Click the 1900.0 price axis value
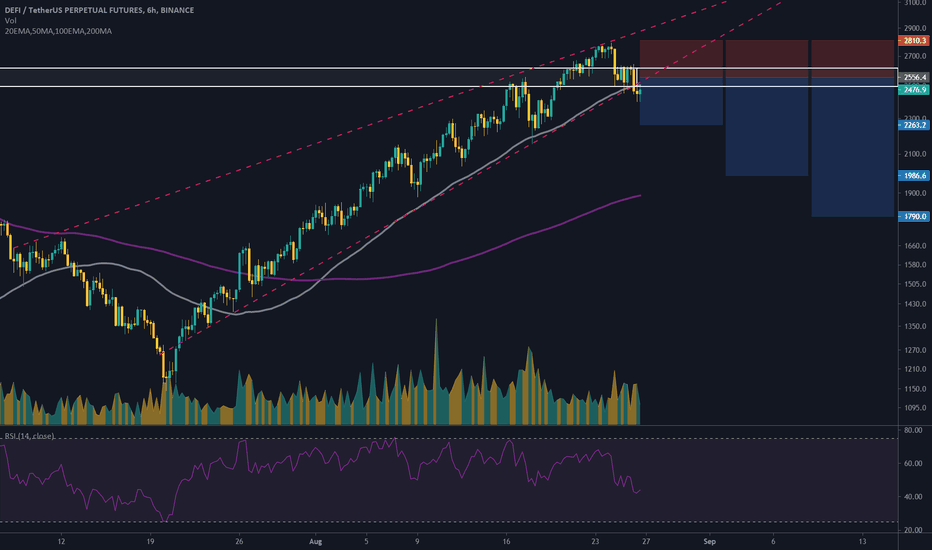Viewport: 932px width, 550px height. point(915,193)
